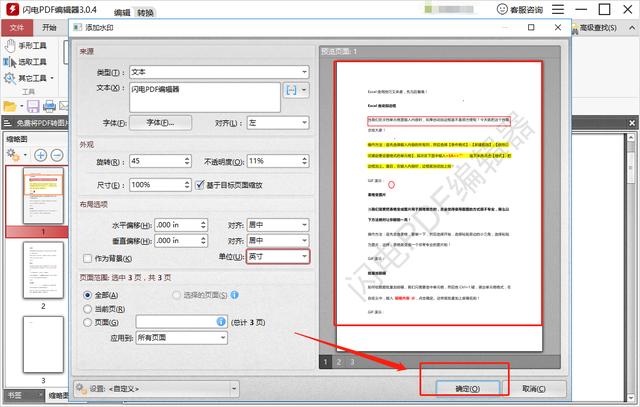Enable the 作为背景 background checkbox
Screen dimensions: 640x407
[x=87, y=257]
